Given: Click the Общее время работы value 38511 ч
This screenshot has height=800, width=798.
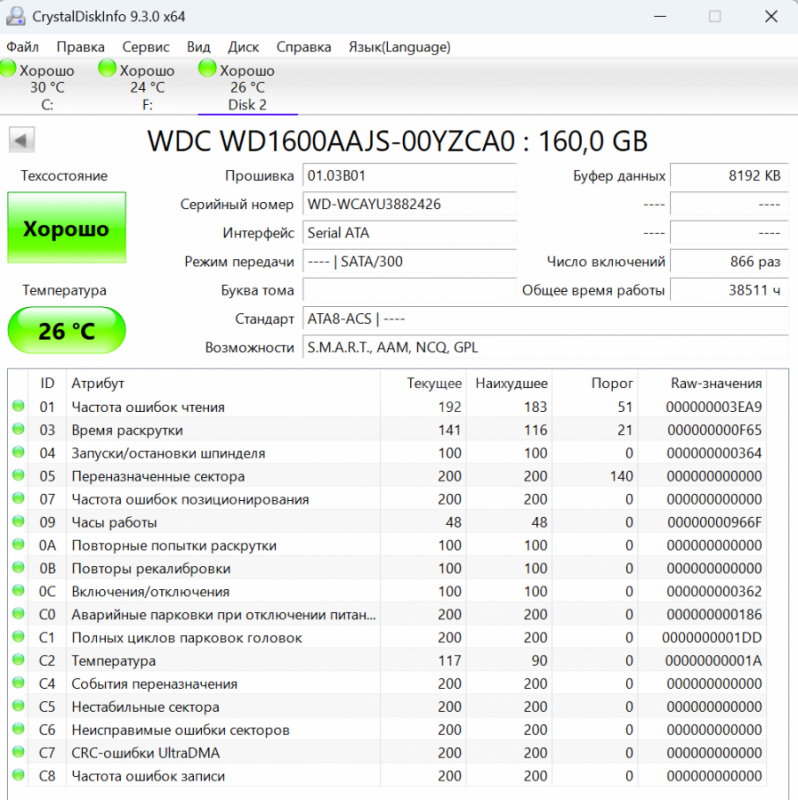Looking at the screenshot, I should pyautogui.click(x=729, y=290).
